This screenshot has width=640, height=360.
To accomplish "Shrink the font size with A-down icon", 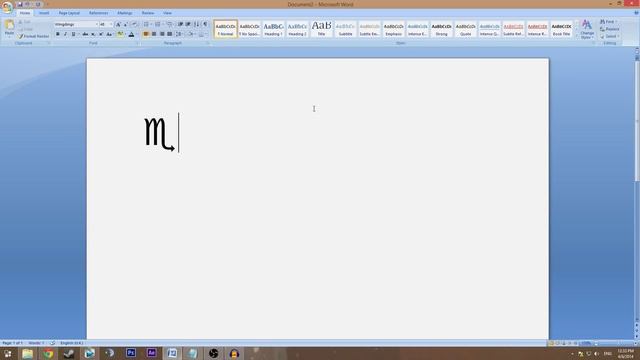I will pyautogui.click(x=126, y=24).
